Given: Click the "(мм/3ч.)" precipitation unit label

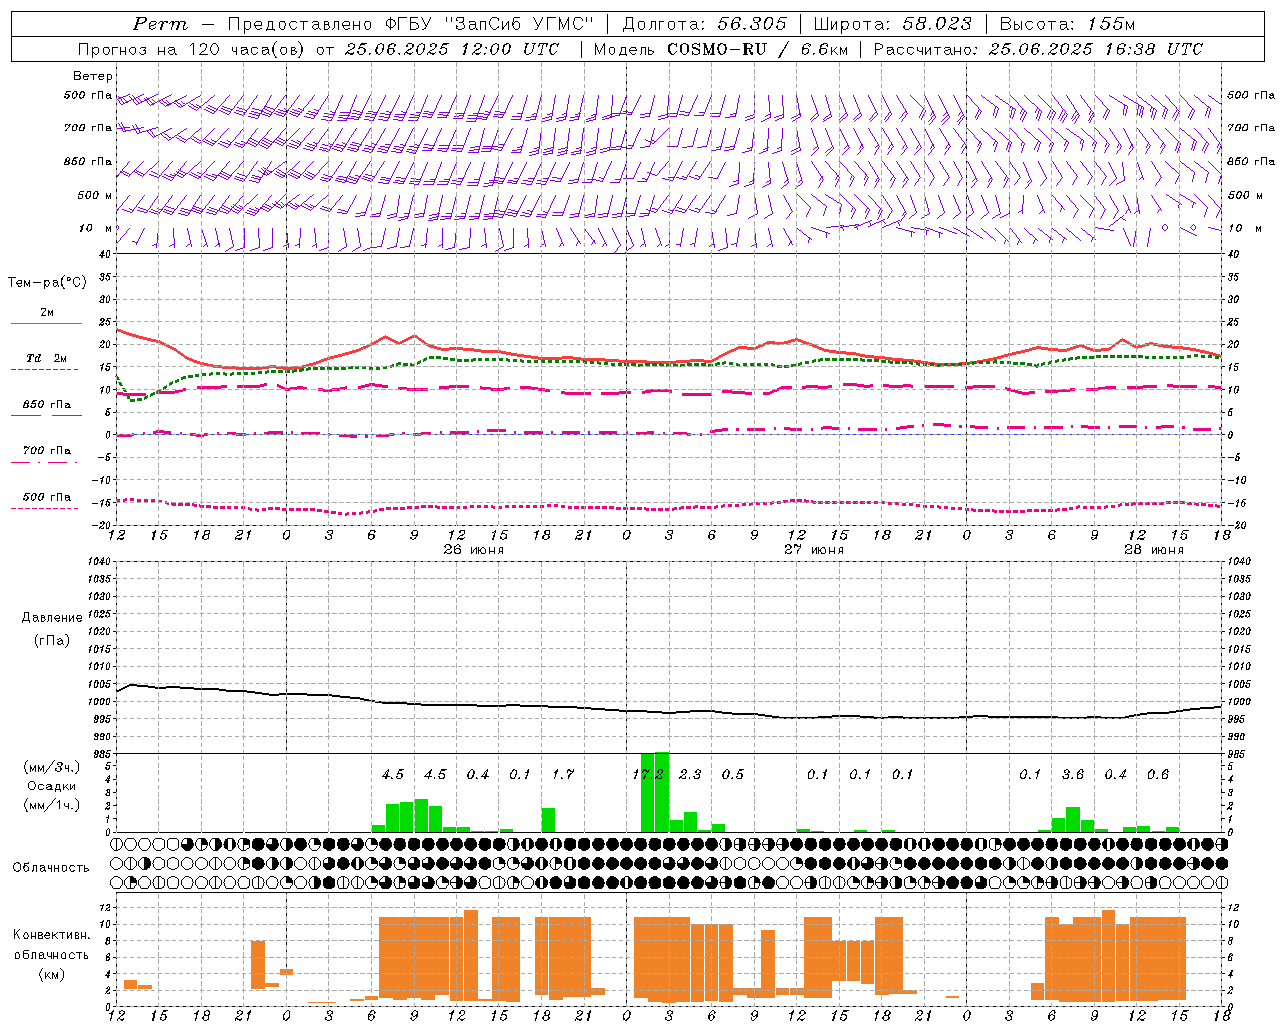Looking at the screenshot, I should tap(51, 768).
